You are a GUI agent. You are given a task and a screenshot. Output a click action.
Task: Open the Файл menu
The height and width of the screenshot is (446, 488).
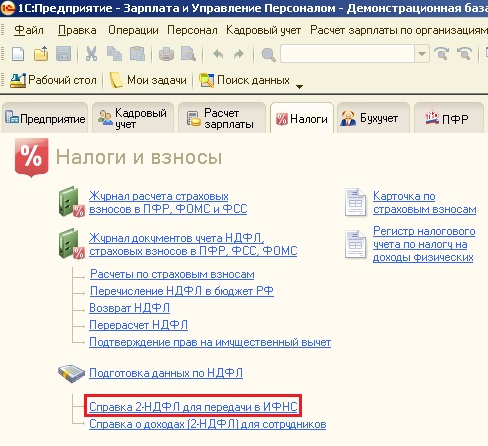[29, 30]
